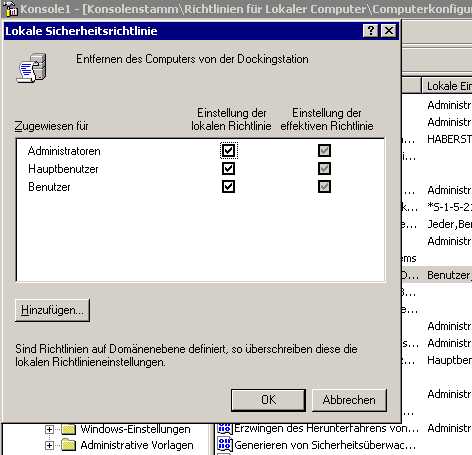Click the help question mark button in title bar

pyautogui.click(x=370, y=31)
